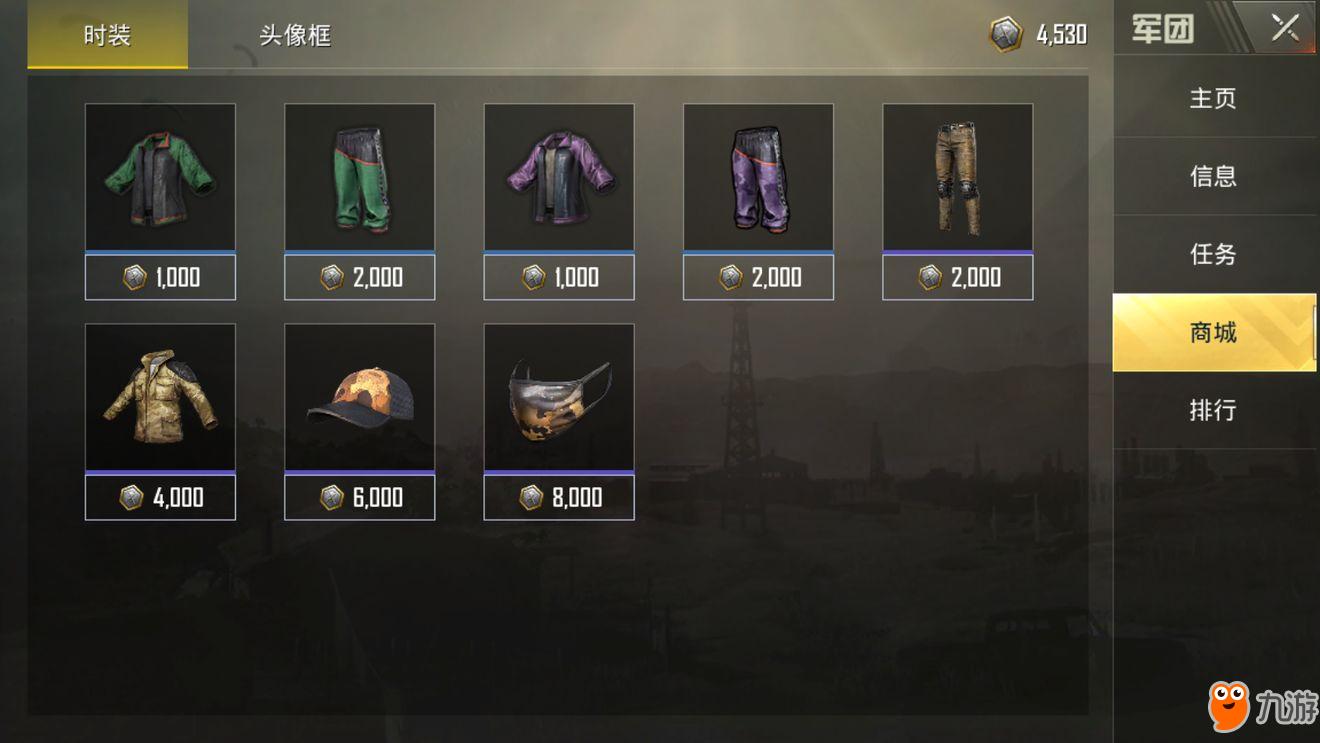The height and width of the screenshot is (743, 1320).
Task: Purchase the camo jacket for 4,000
Action: click(160, 497)
